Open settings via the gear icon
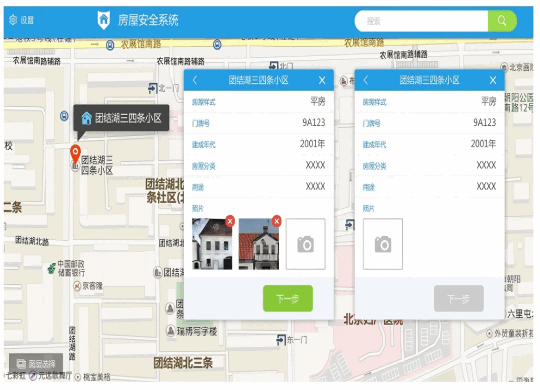The width and height of the screenshot is (540, 390). point(13,20)
